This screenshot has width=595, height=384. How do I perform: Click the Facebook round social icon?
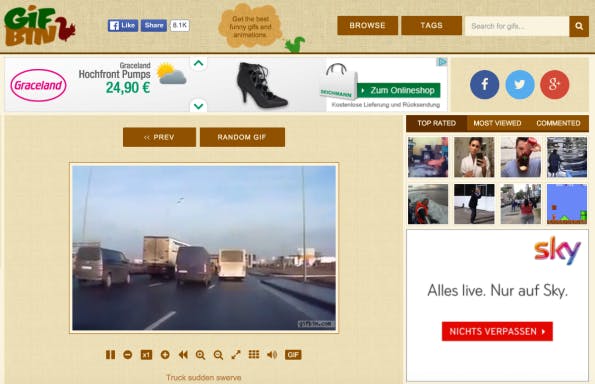(x=485, y=85)
